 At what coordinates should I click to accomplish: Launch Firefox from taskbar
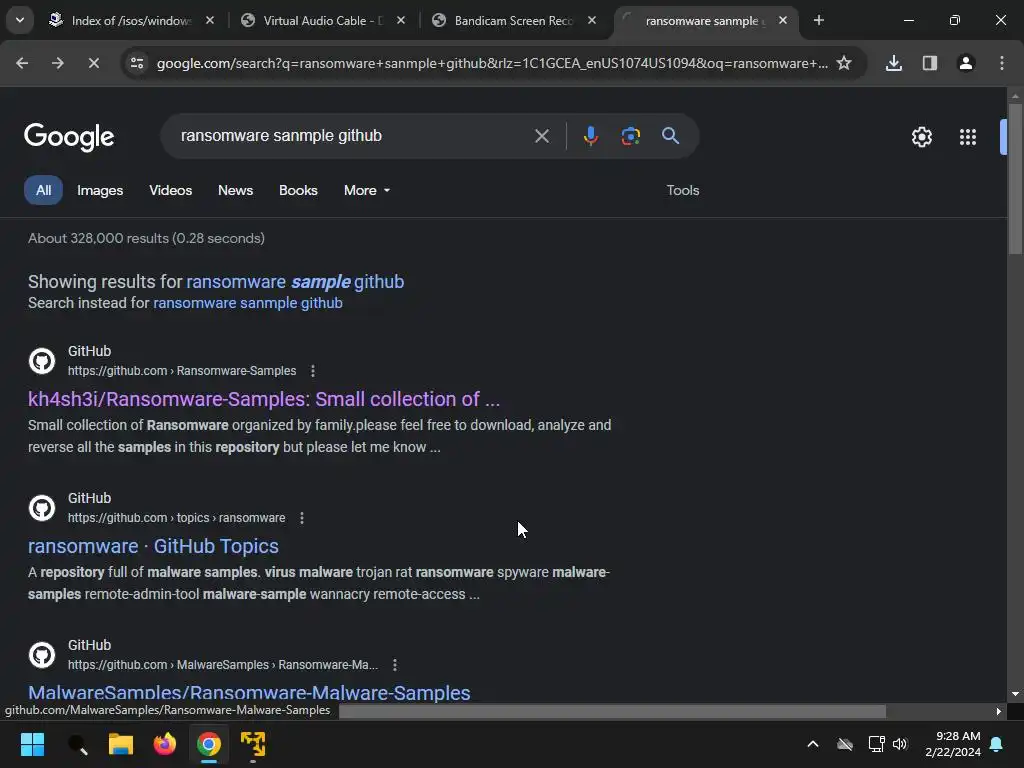(165, 744)
